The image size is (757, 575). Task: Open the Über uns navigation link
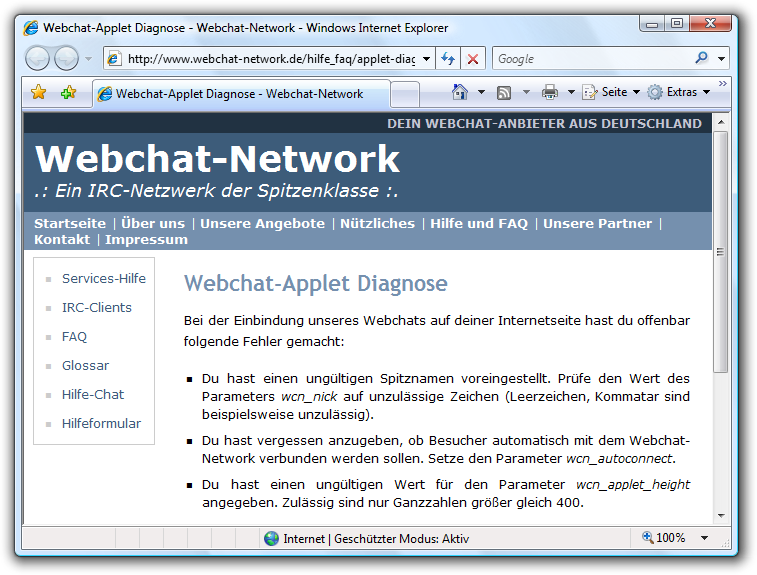coord(153,224)
